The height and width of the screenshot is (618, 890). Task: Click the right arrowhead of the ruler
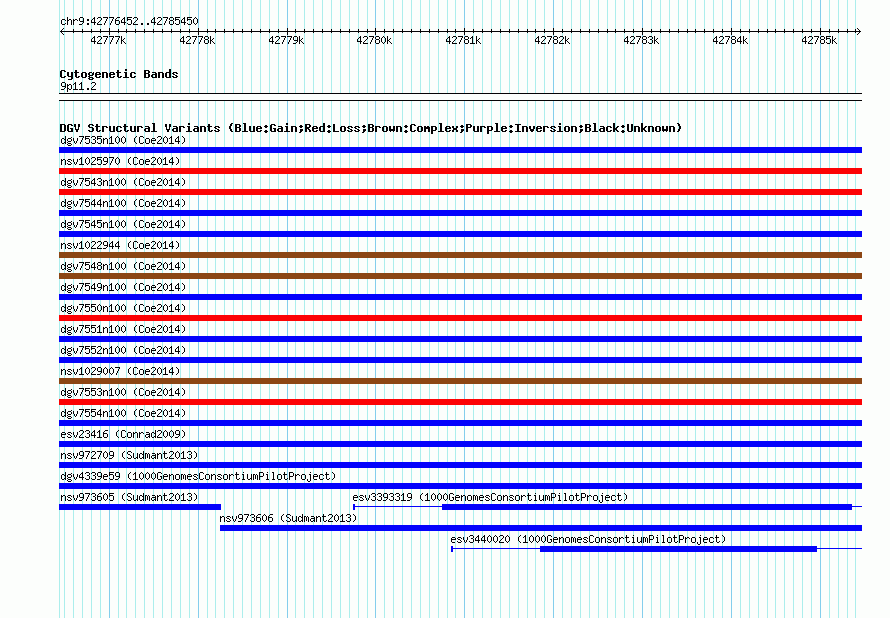(x=859, y=32)
